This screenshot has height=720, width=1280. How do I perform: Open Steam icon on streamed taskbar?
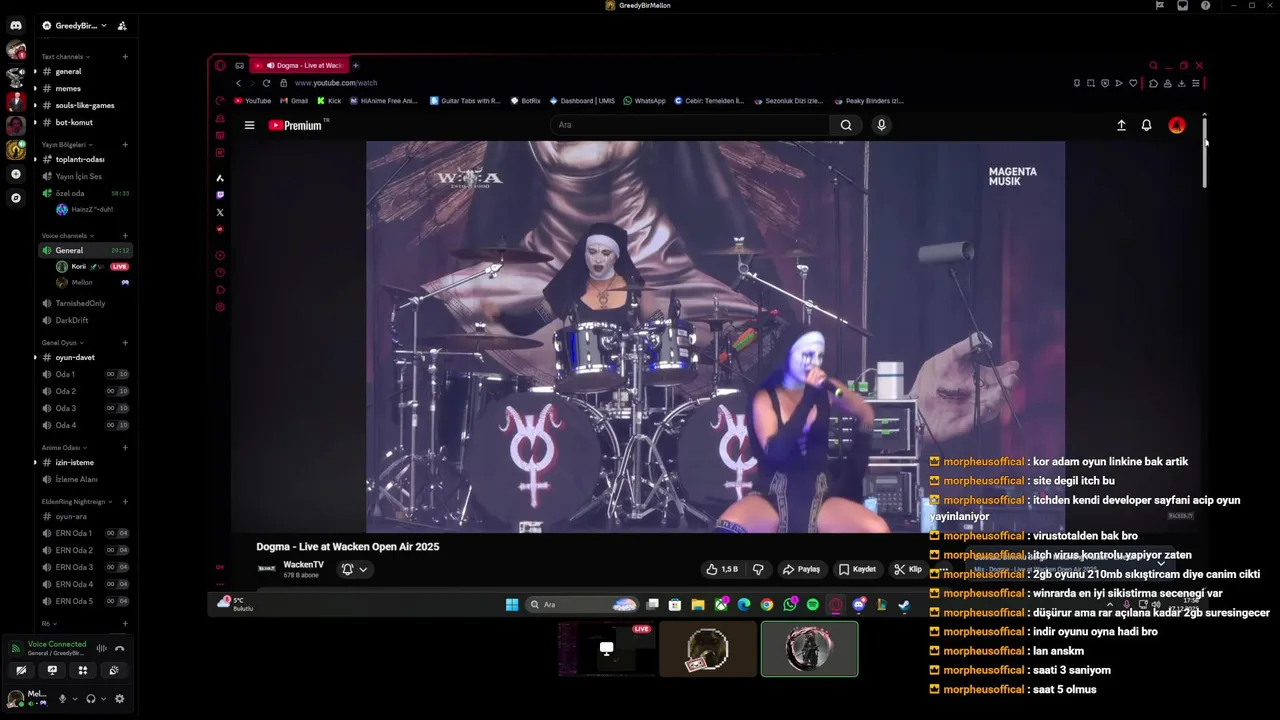(903, 604)
